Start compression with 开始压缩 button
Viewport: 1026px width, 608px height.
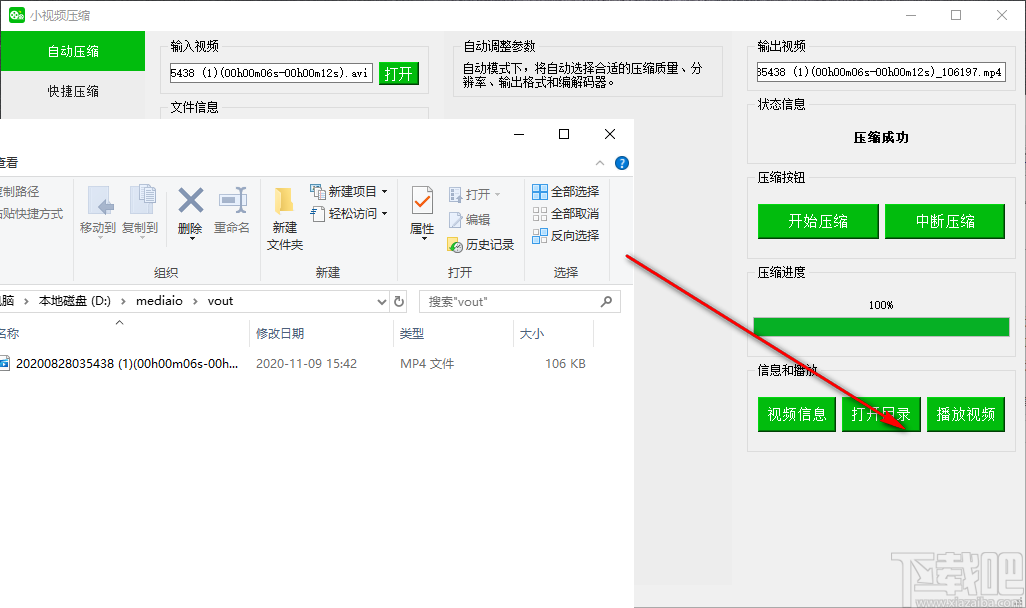coord(818,221)
